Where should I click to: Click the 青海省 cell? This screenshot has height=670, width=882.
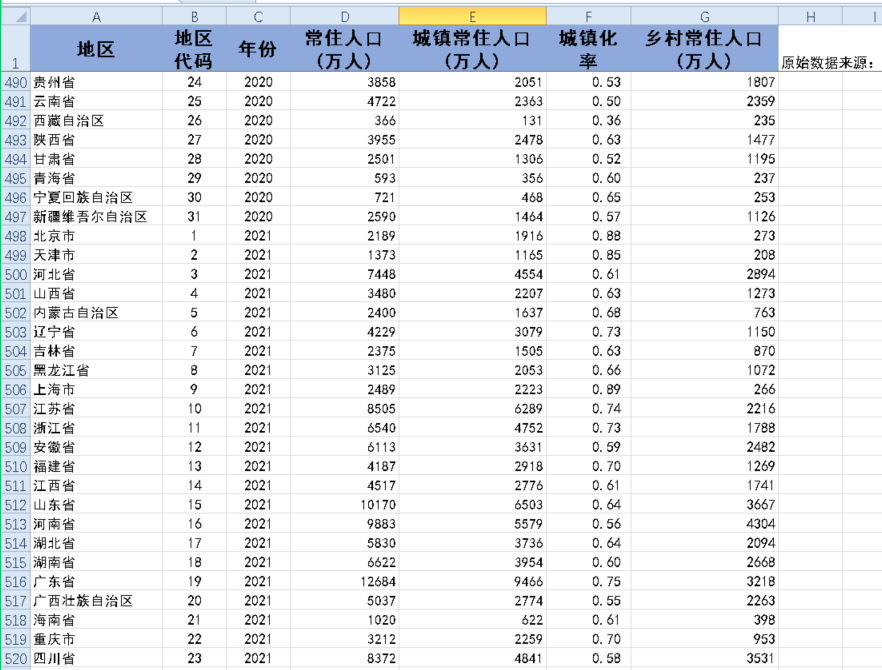pos(96,178)
